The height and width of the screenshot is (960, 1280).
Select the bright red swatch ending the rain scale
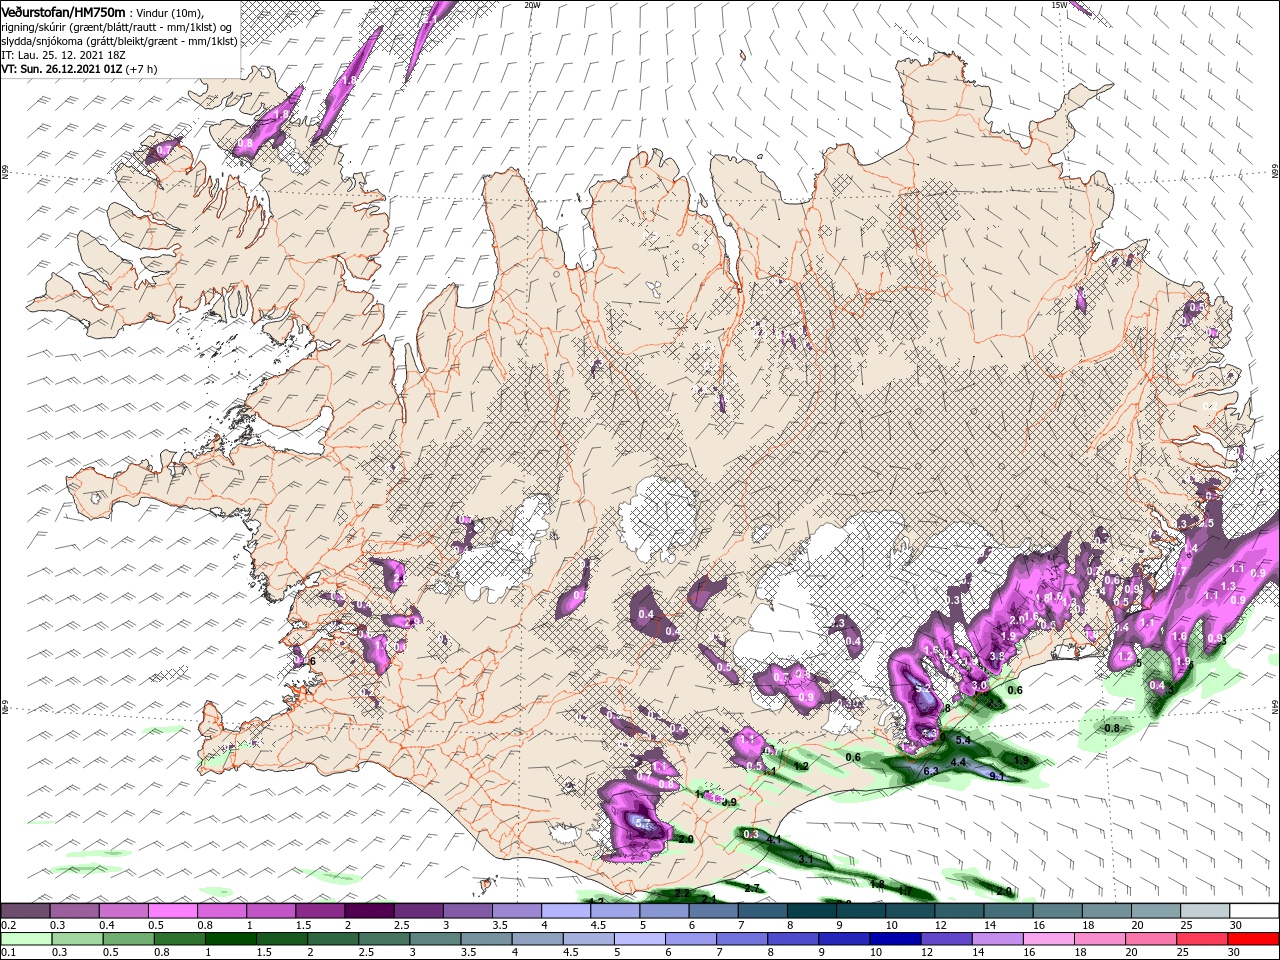1254,939
